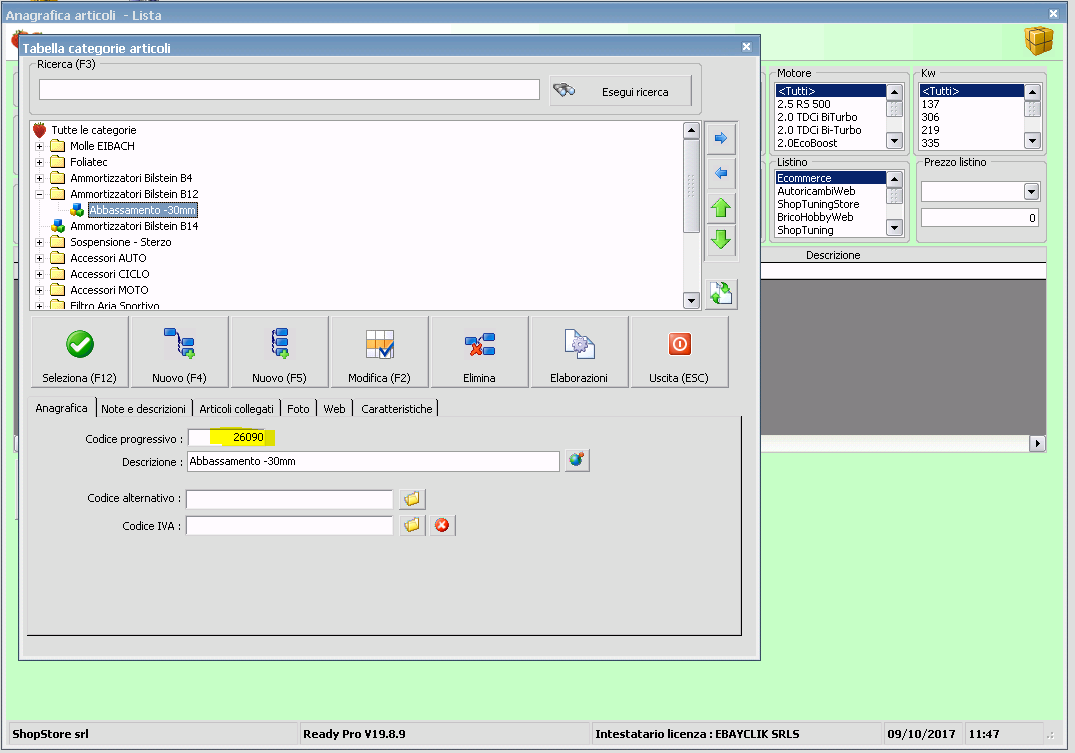This screenshot has width=1075, height=753.
Task: Select 306 in Kw list
Action: (971, 117)
